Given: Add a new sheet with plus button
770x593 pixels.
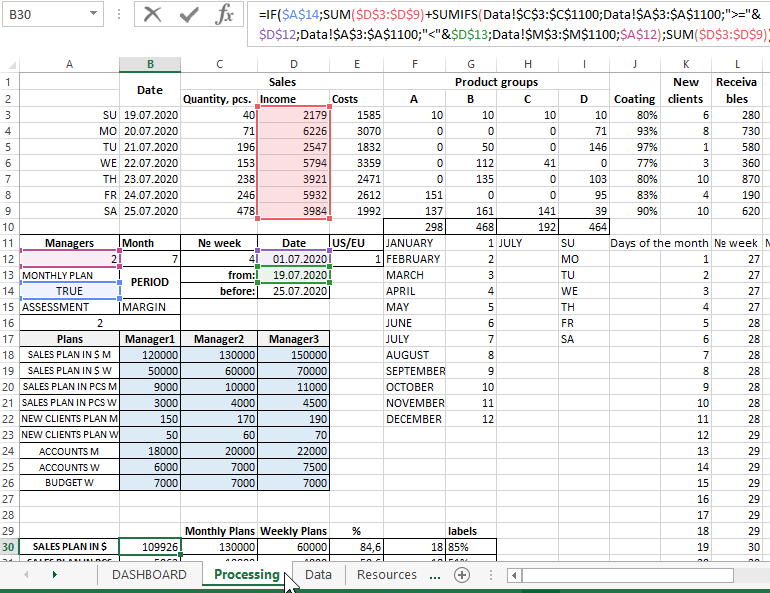Looking at the screenshot, I should click(x=462, y=575).
